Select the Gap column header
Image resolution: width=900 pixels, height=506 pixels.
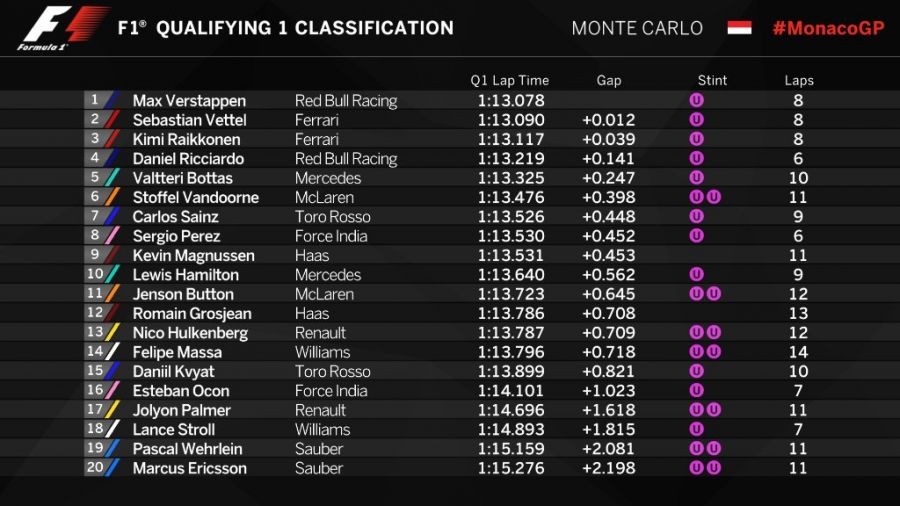click(609, 81)
